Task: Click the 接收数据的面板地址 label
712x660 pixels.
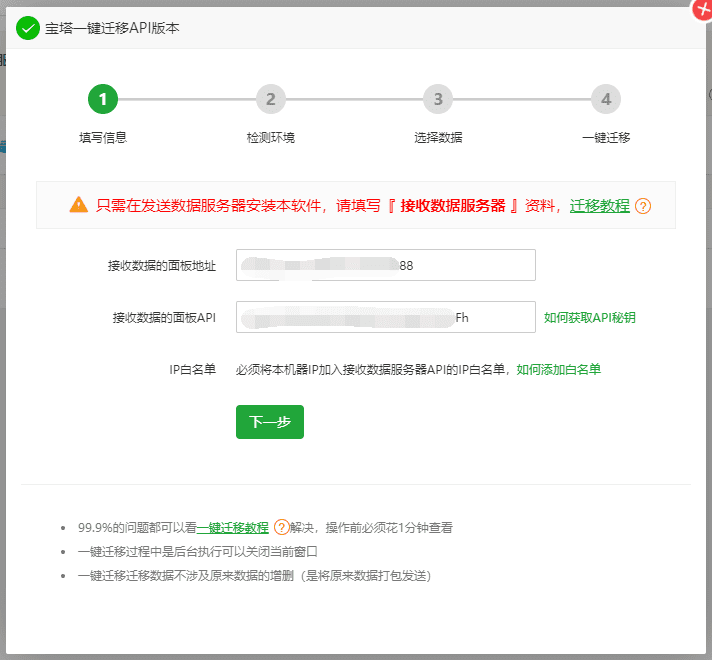Action: (162, 266)
